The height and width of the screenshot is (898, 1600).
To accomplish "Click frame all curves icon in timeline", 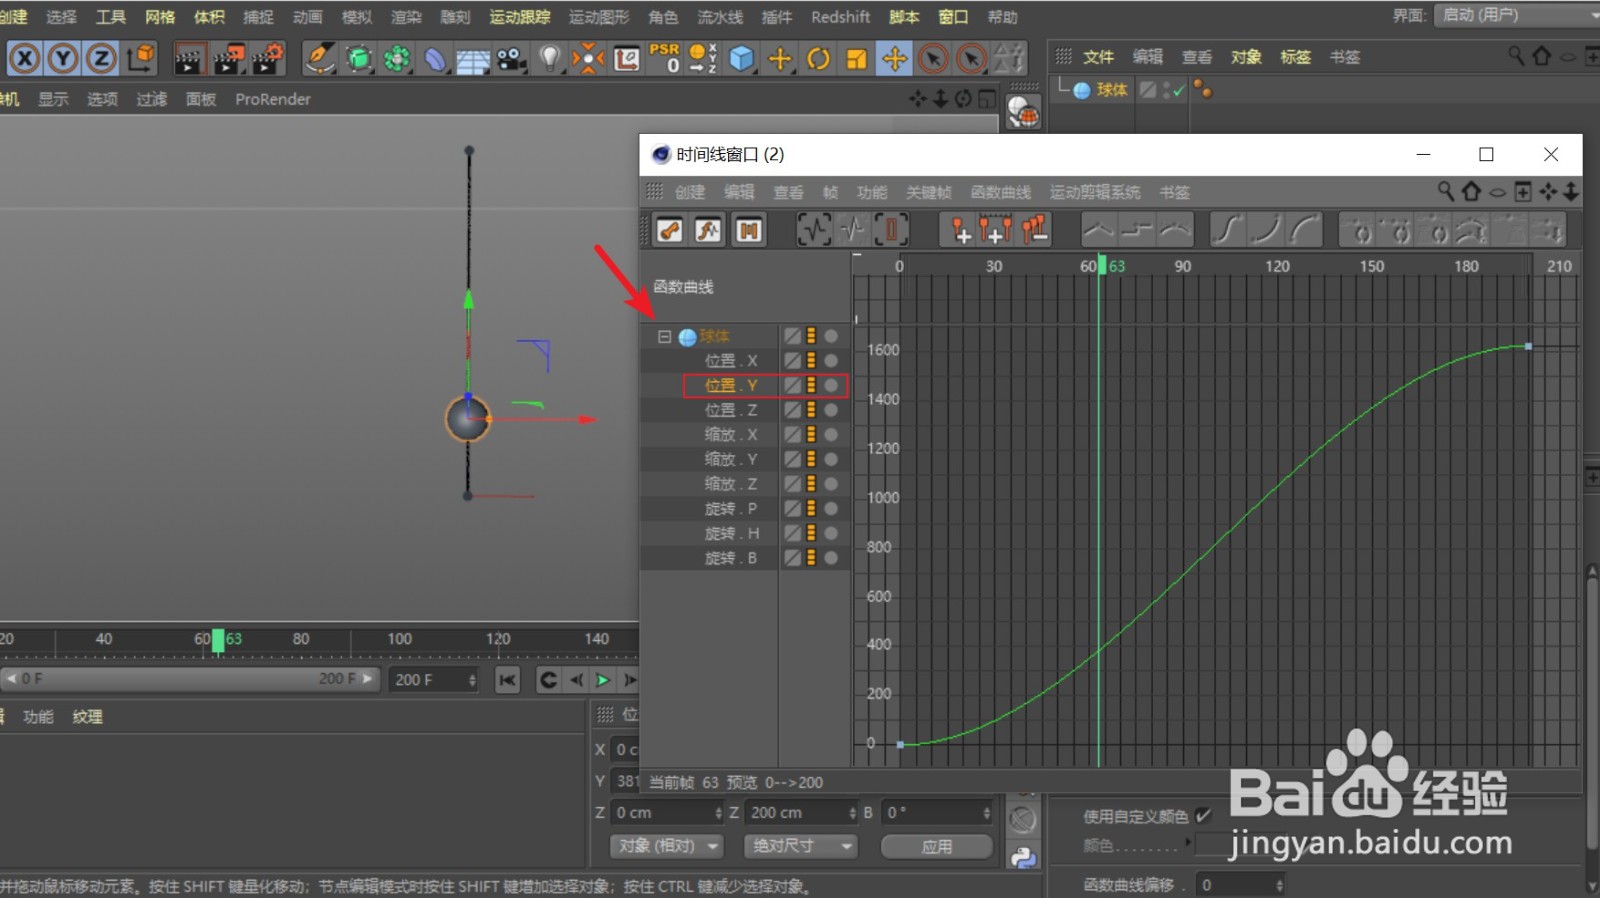I will coord(813,230).
